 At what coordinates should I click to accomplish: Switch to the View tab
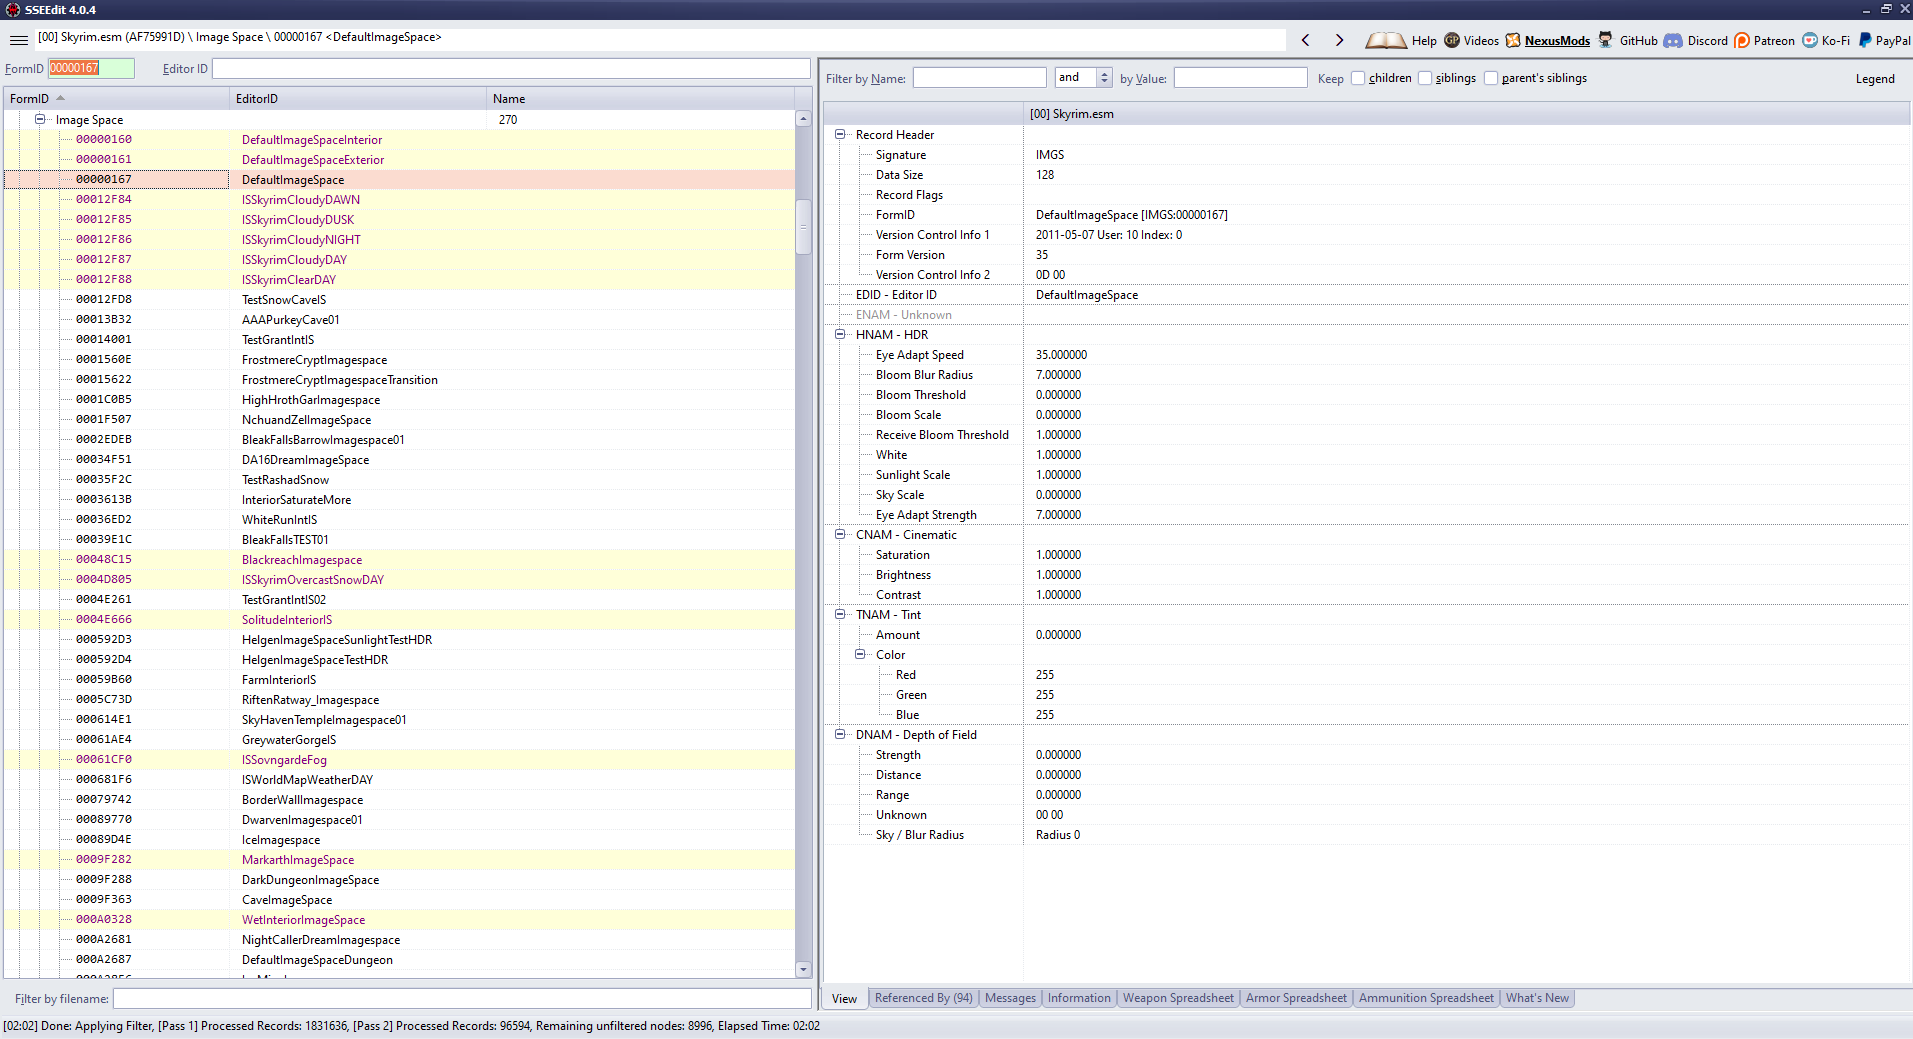pyautogui.click(x=844, y=998)
